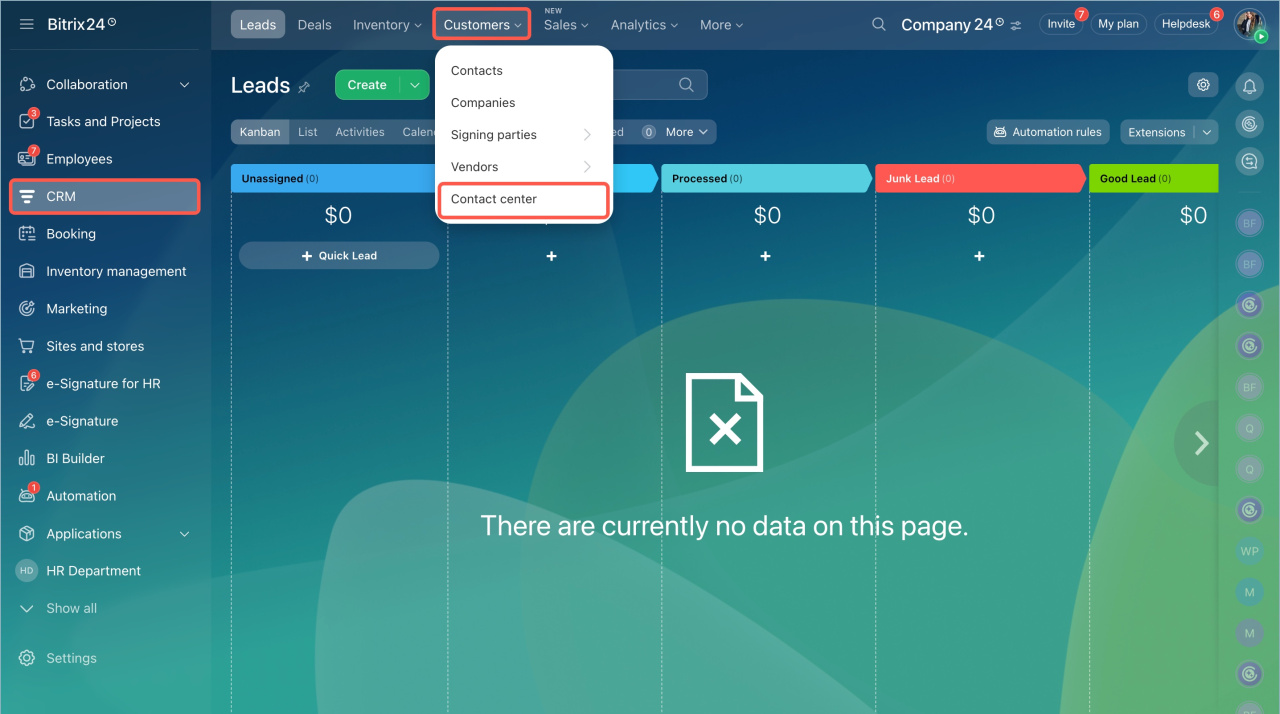1280x714 pixels.
Task: Expand the Collaboration section
Action: [x=184, y=85]
